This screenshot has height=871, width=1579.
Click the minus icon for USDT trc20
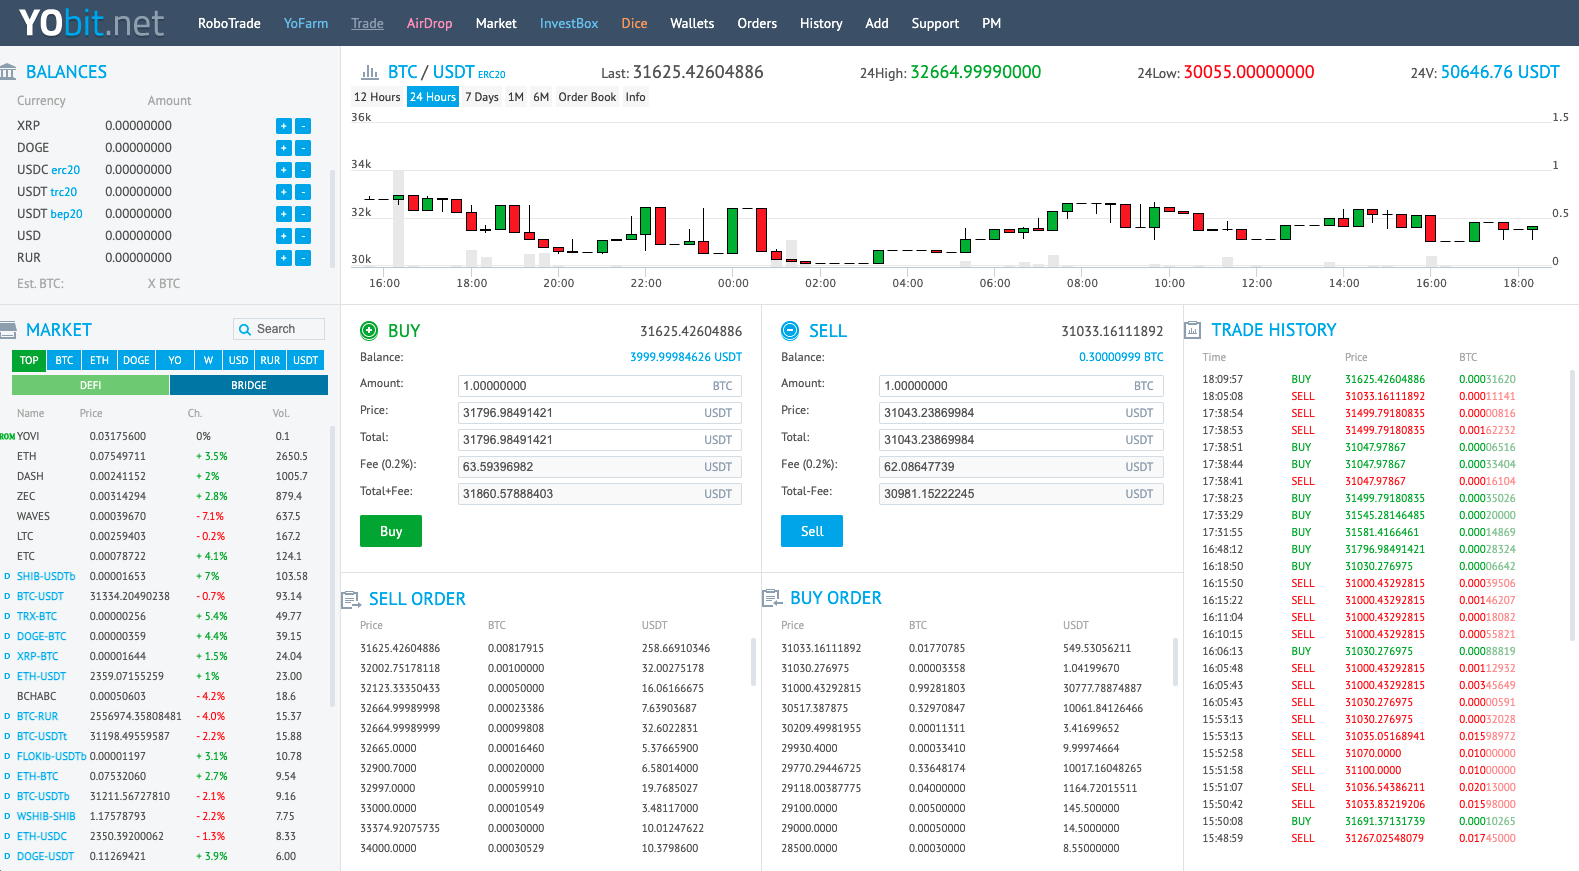[x=303, y=192]
